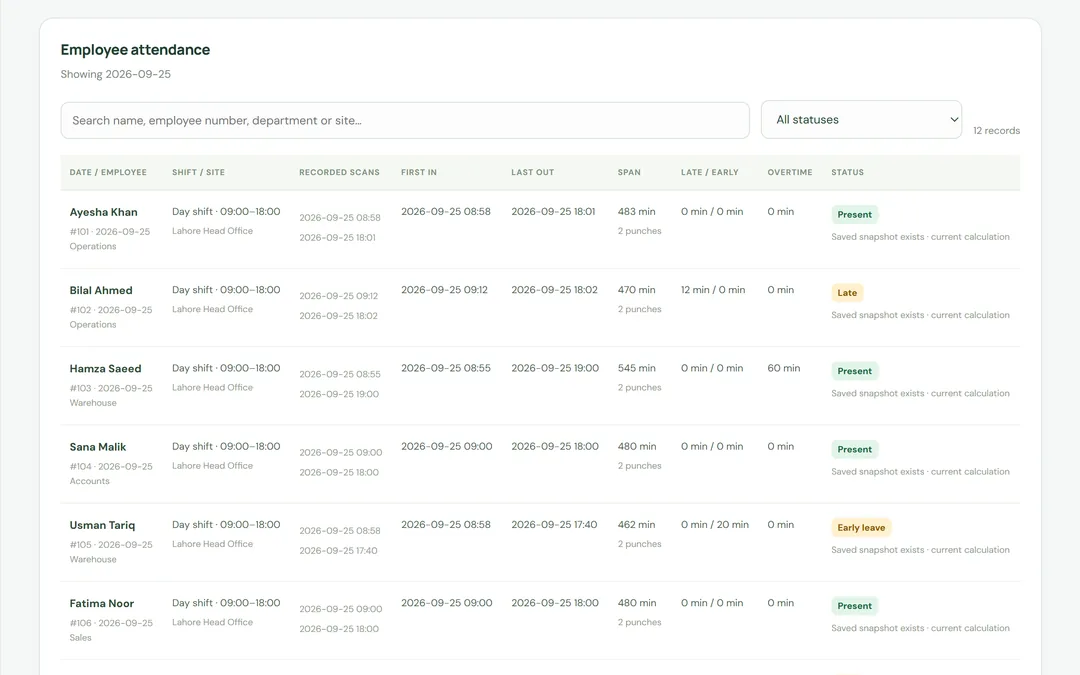This screenshot has width=1080, height=675.
Task: Focus the employee search input field
Action: 405,121
